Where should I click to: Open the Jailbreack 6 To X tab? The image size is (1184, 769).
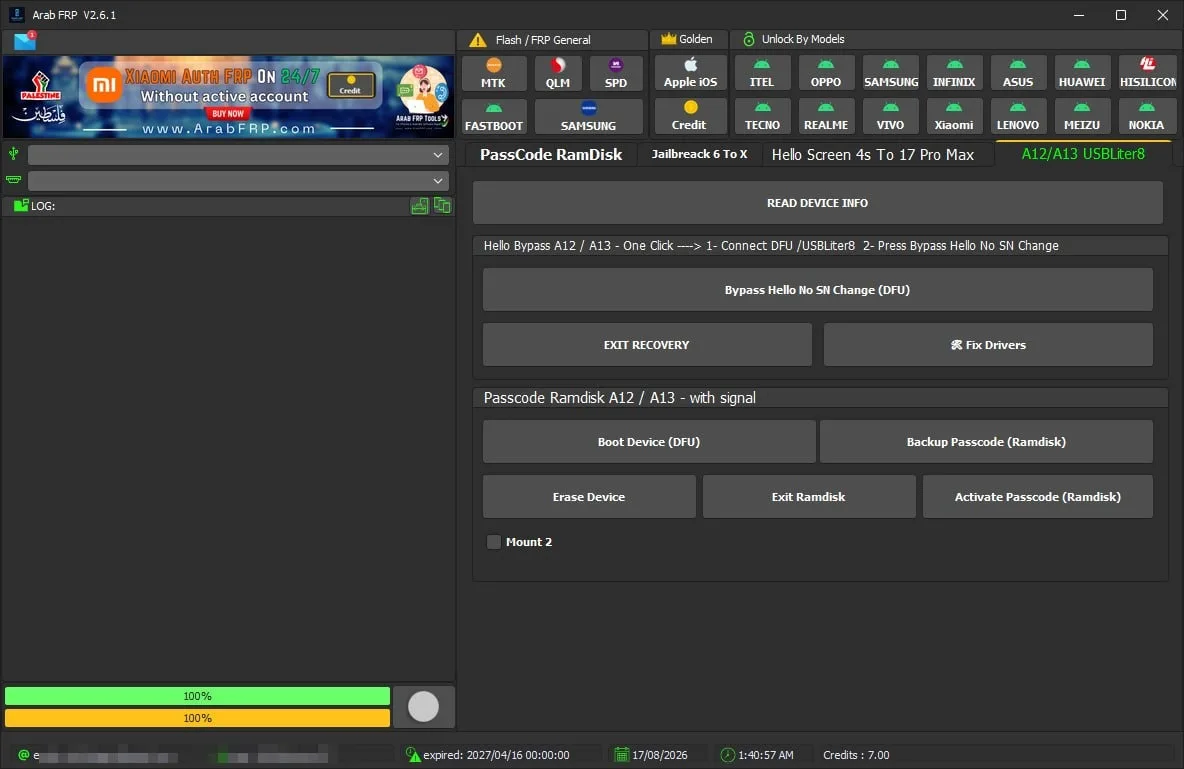(699, 154)
